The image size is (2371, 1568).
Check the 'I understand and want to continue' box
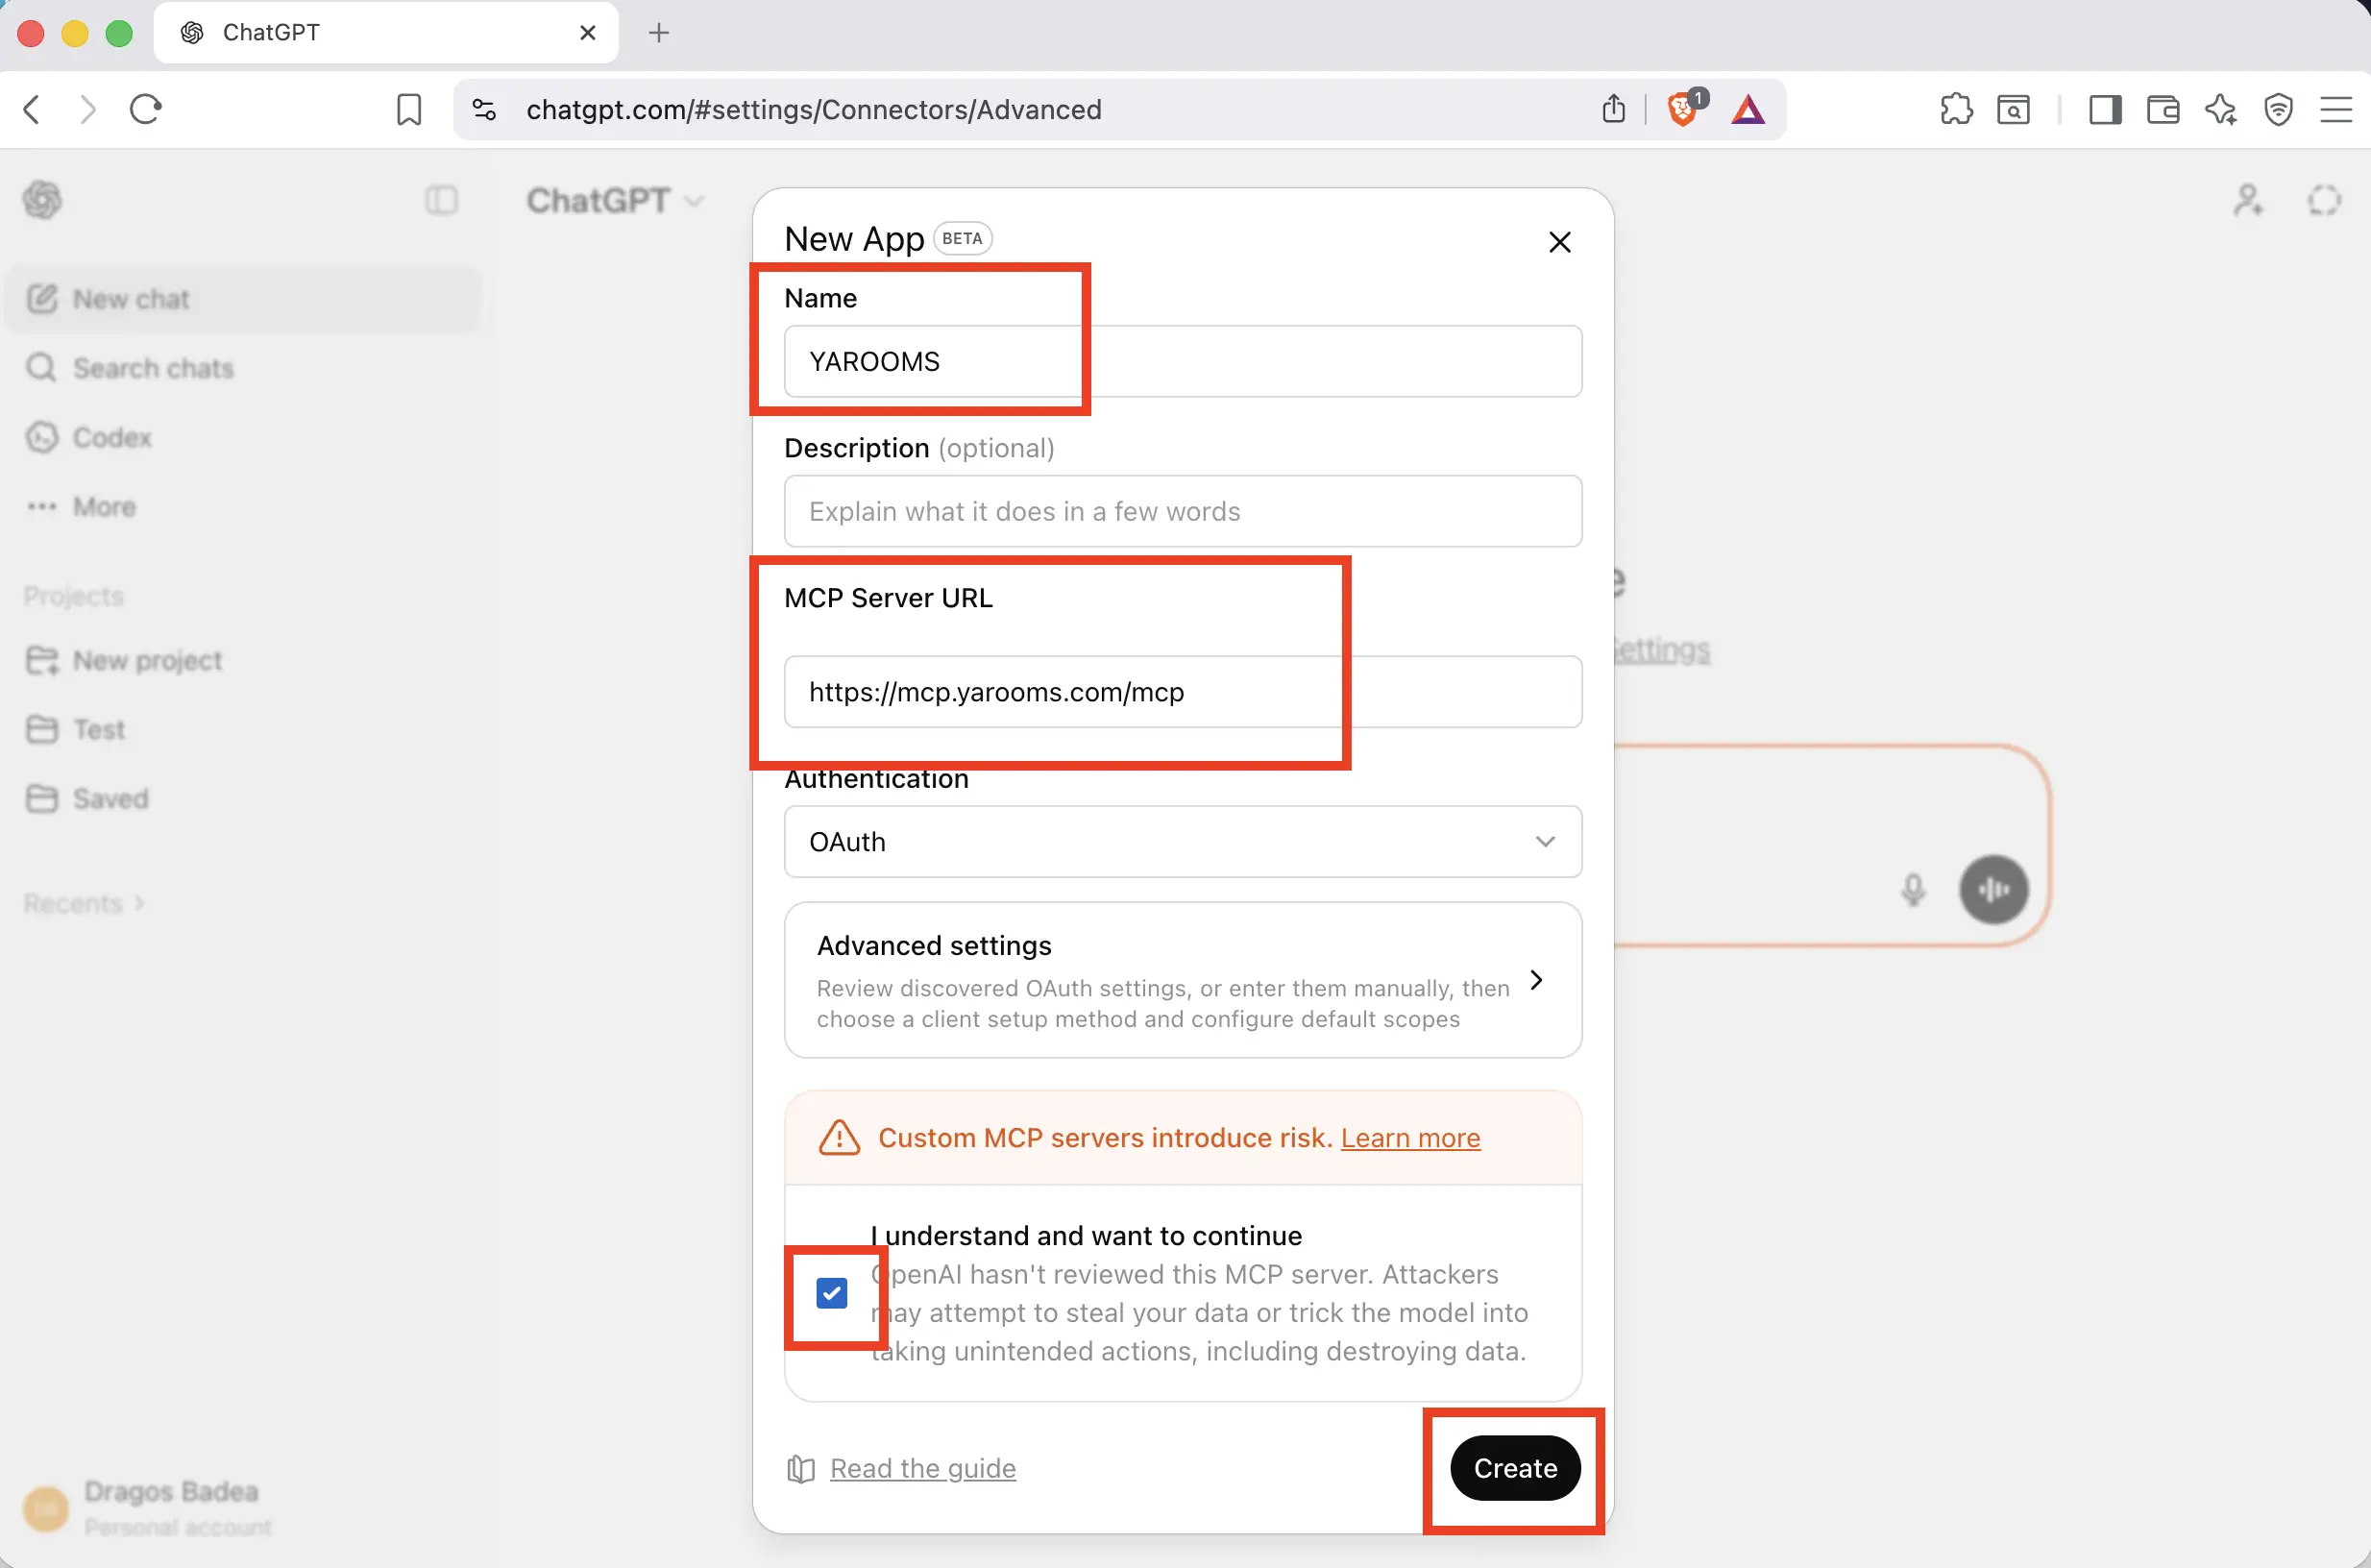click(831, 1293)
